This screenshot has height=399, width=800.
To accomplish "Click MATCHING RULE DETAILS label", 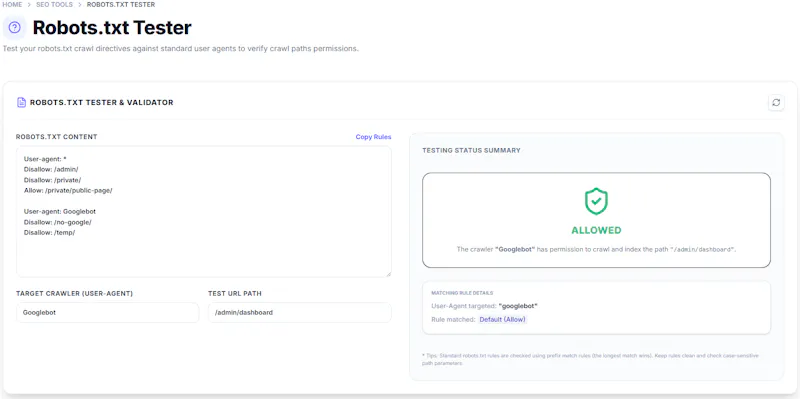I will tap(462, 293).
